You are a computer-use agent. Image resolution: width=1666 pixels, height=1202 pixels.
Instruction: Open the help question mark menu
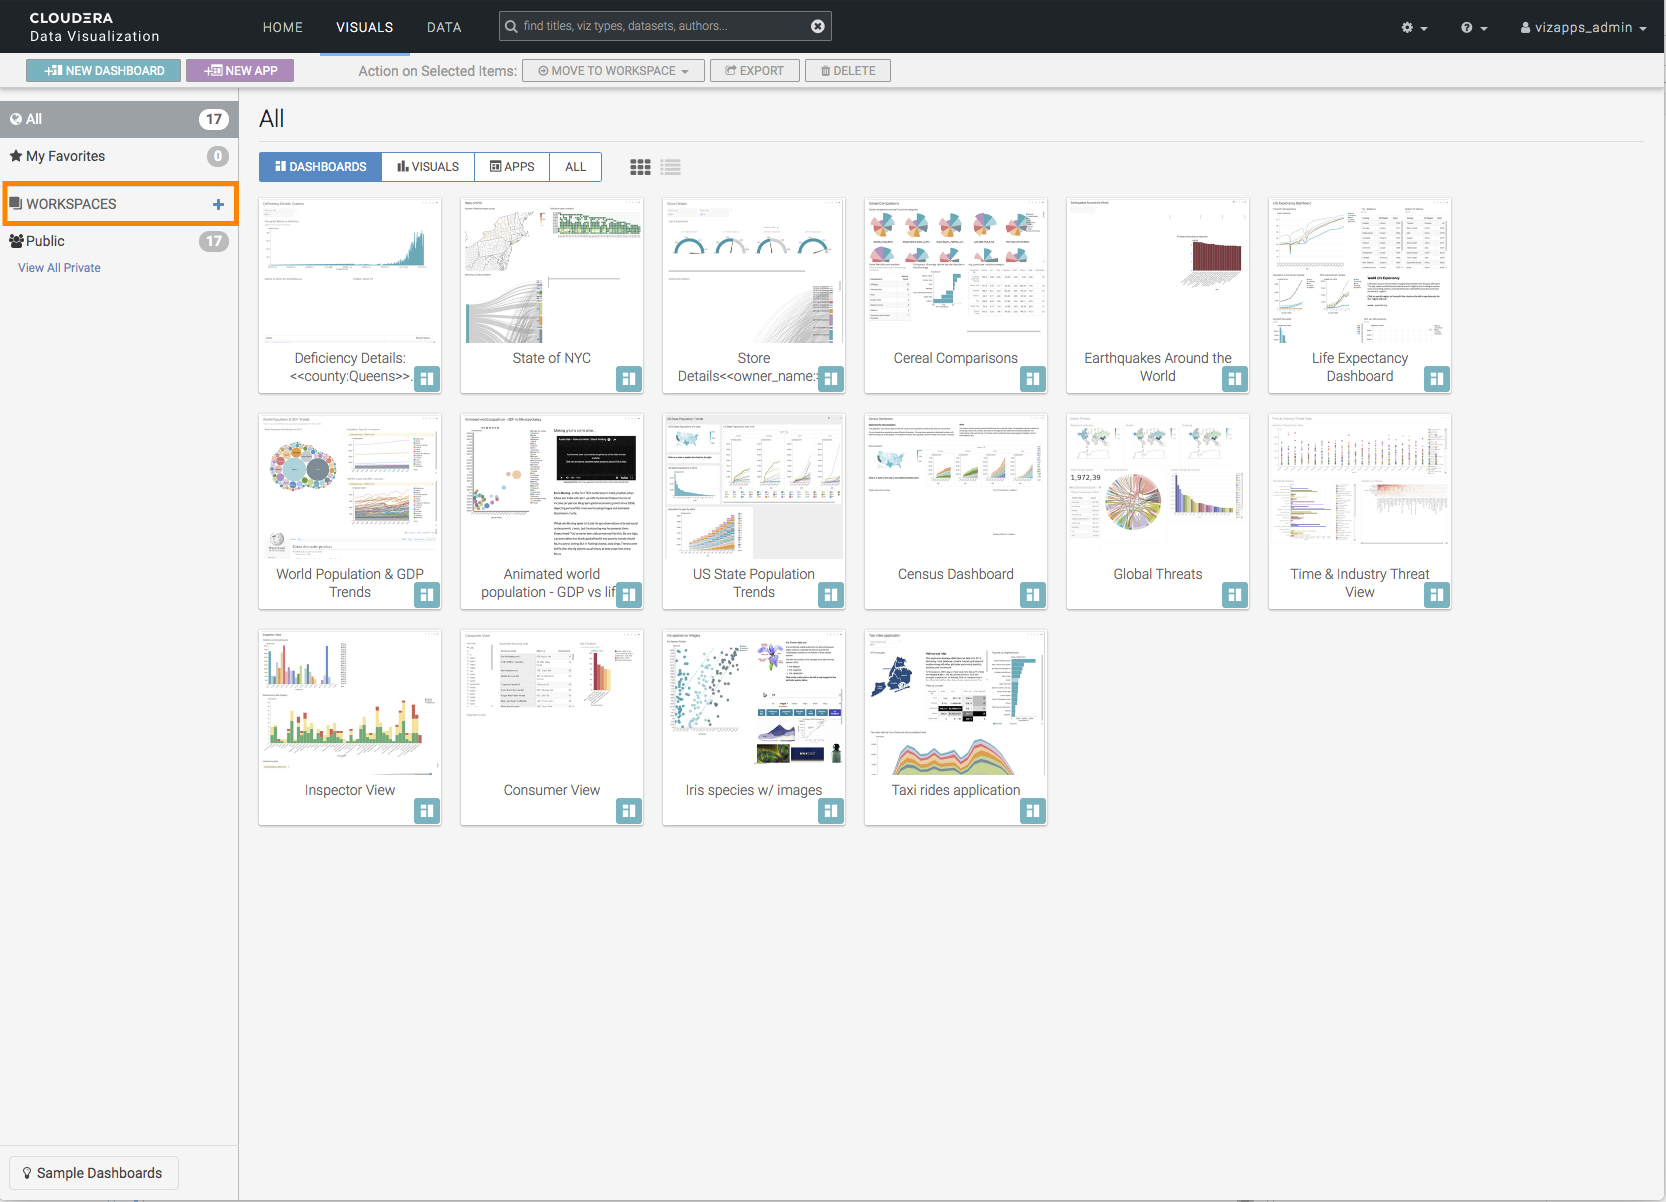[1473, 28]
